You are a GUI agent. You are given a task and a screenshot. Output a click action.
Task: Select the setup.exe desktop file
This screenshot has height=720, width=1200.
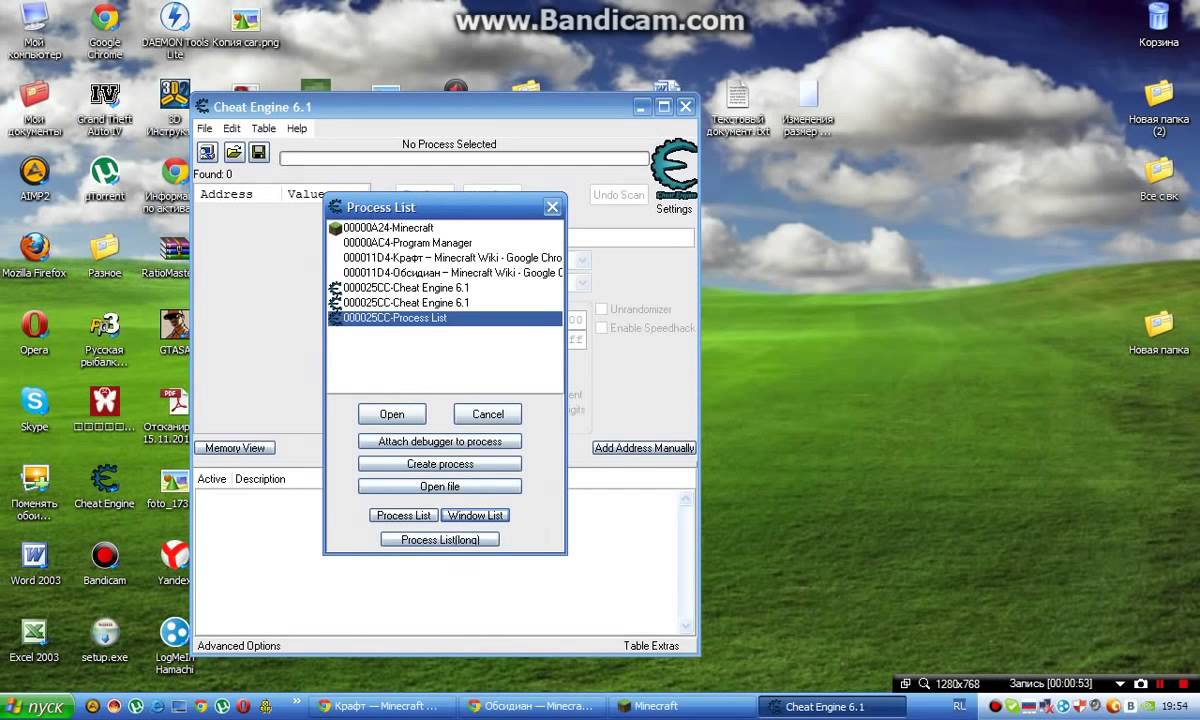[104, 640]
